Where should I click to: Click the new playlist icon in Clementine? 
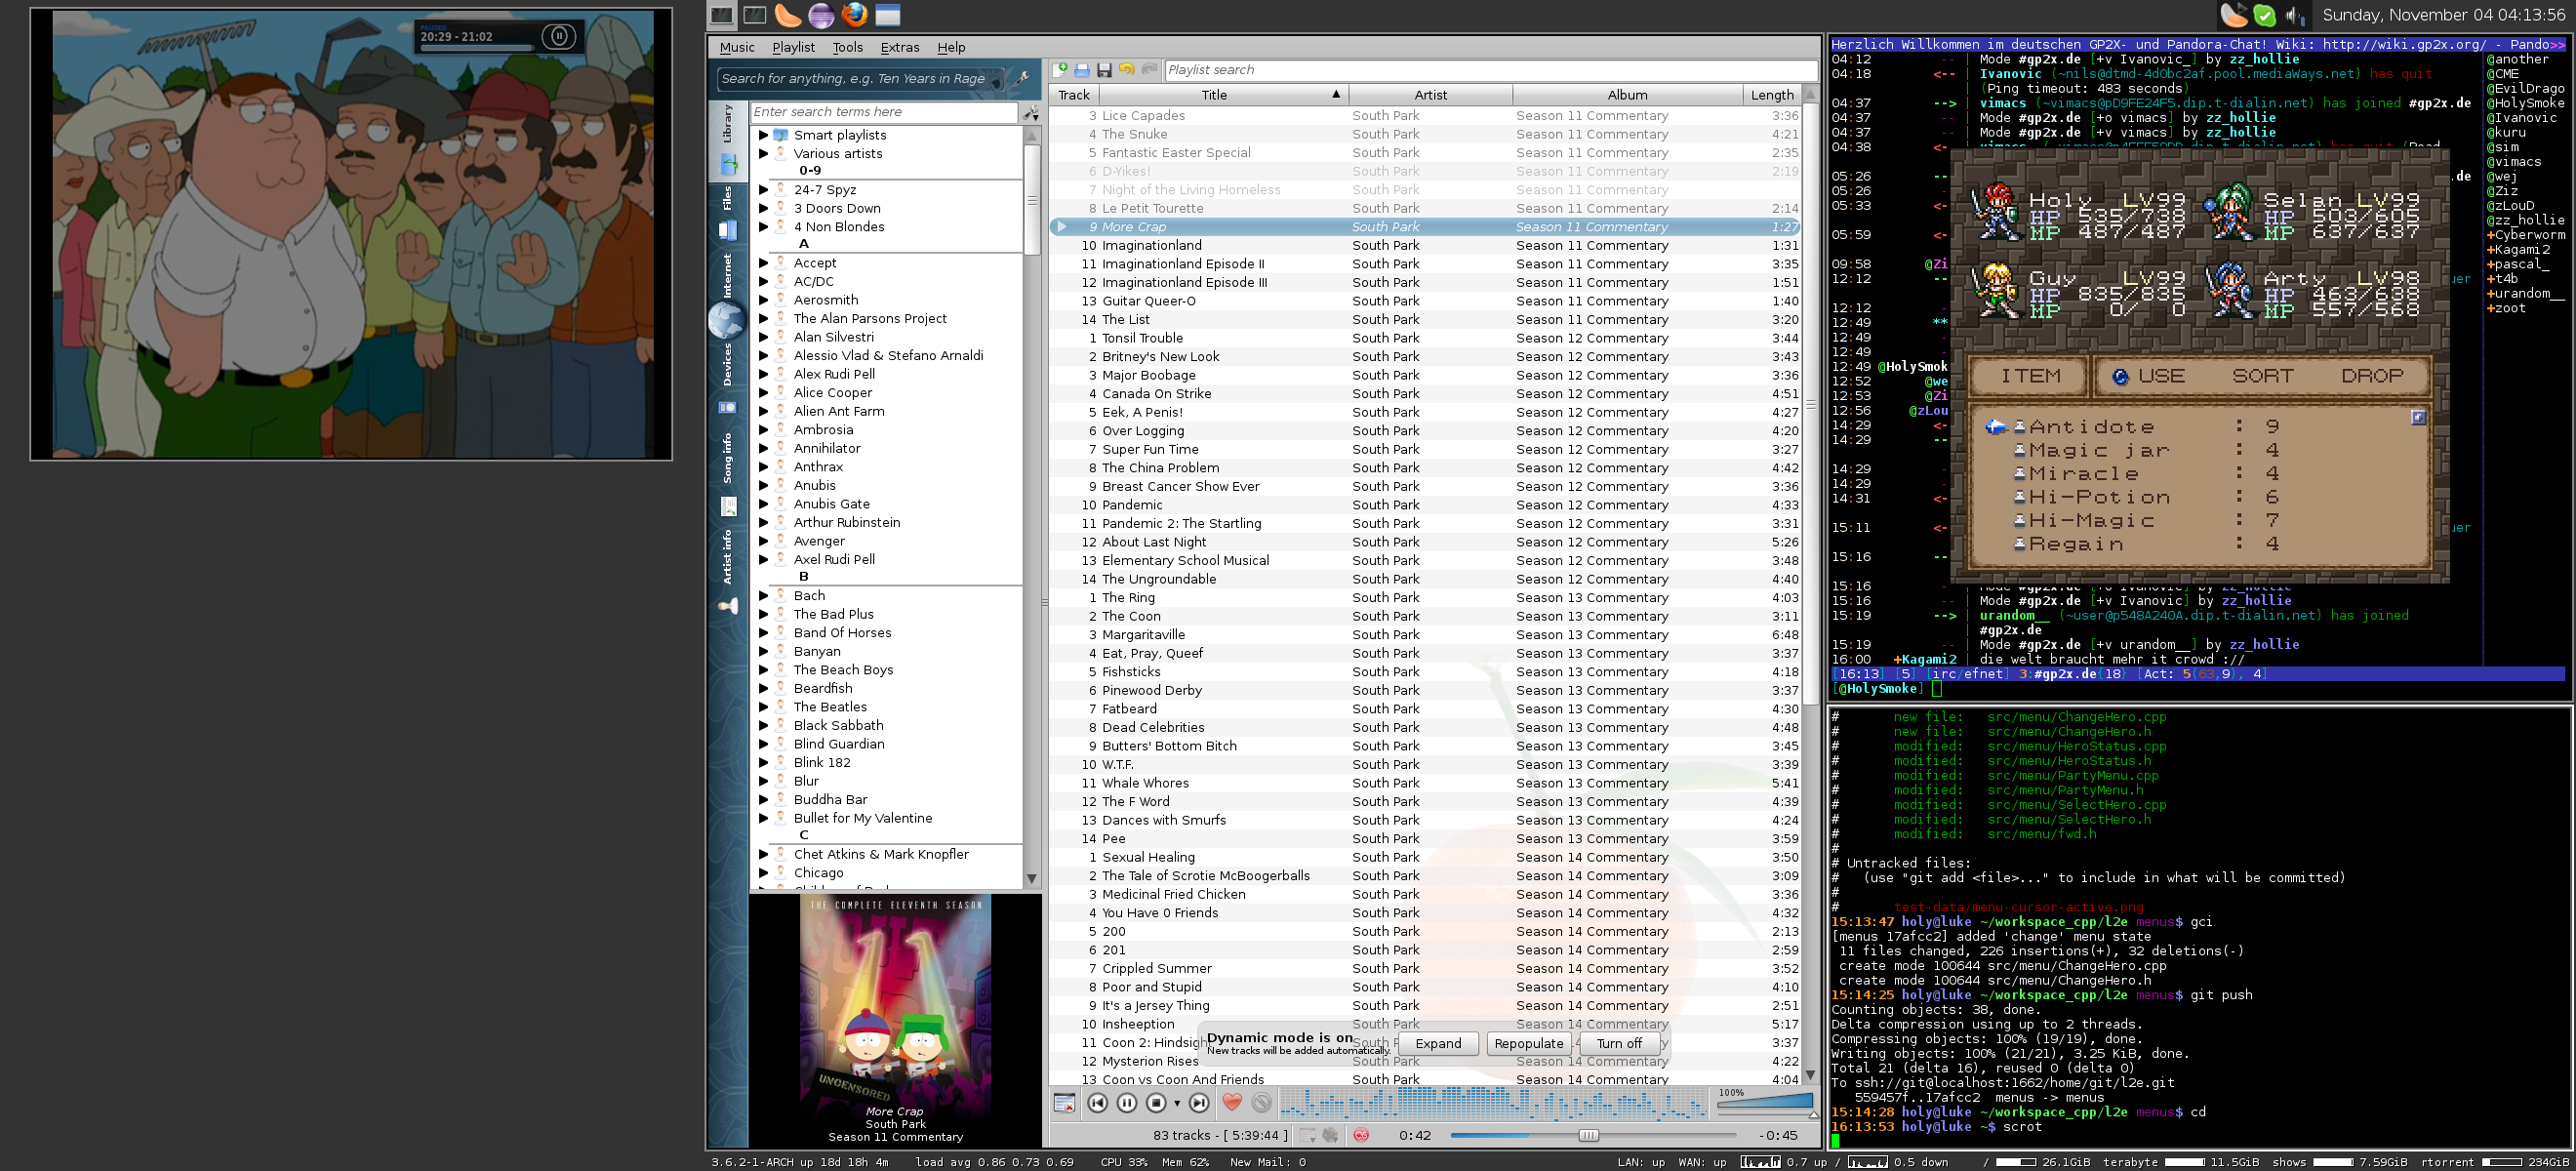(1060, 69)
